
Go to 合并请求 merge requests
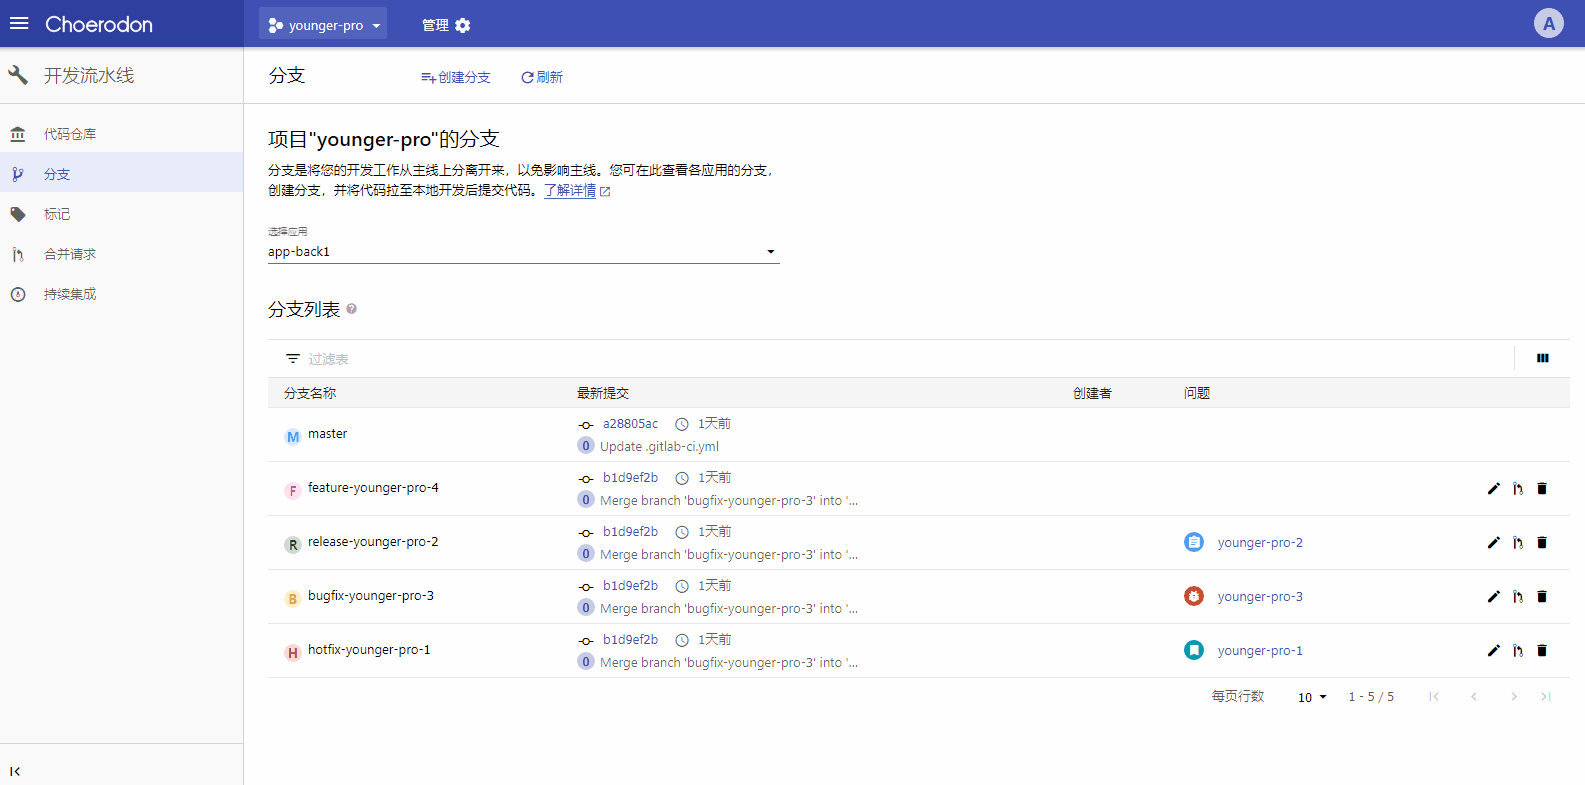[121, 254]
